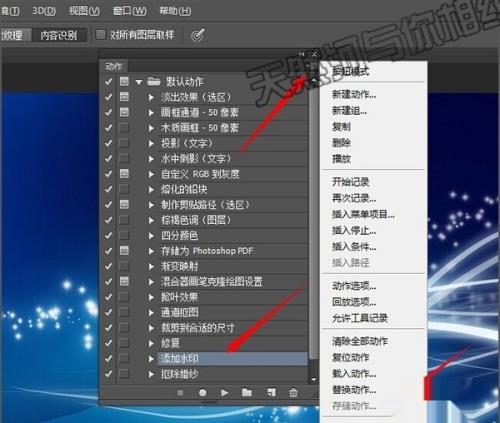Enable 对所有图层取样 checkbox
Viewport: 500px width, 423px height.
point(100,35)
